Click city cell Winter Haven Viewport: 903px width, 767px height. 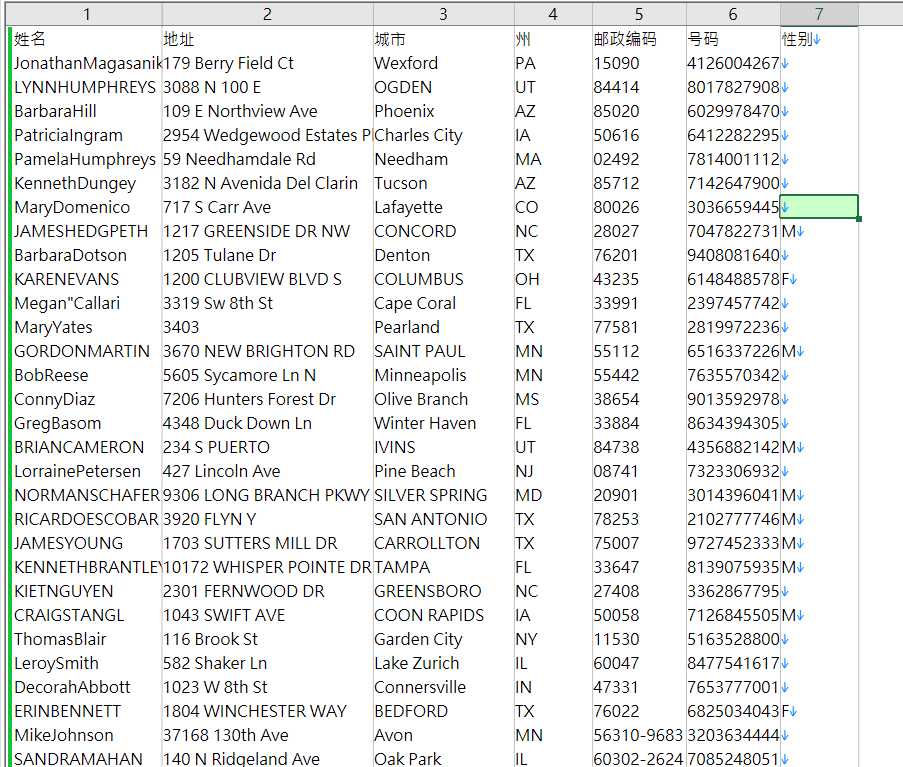(x=443, y=423)
